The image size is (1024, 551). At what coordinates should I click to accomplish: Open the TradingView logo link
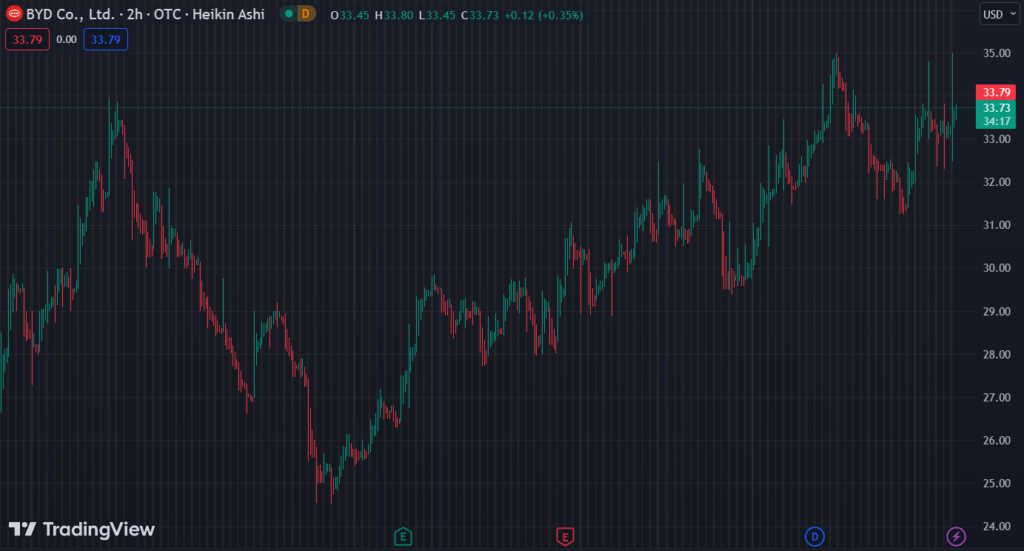[82, 529]
